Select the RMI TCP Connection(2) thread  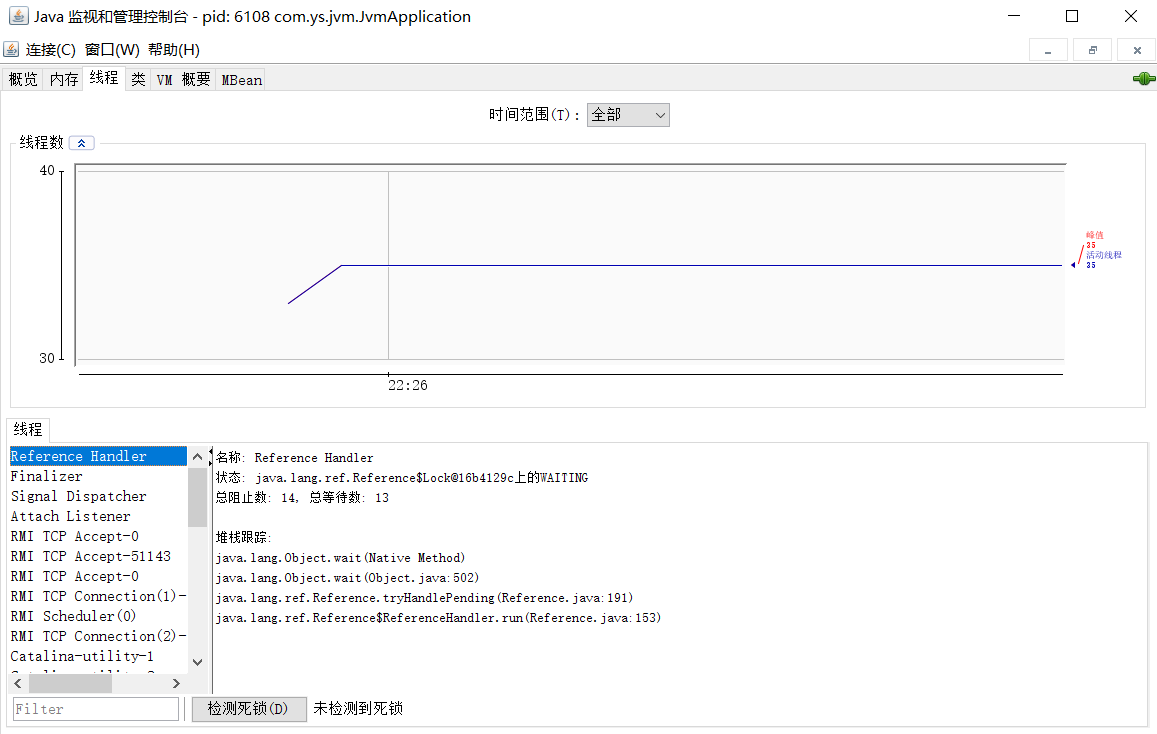(x=98, y=636)
